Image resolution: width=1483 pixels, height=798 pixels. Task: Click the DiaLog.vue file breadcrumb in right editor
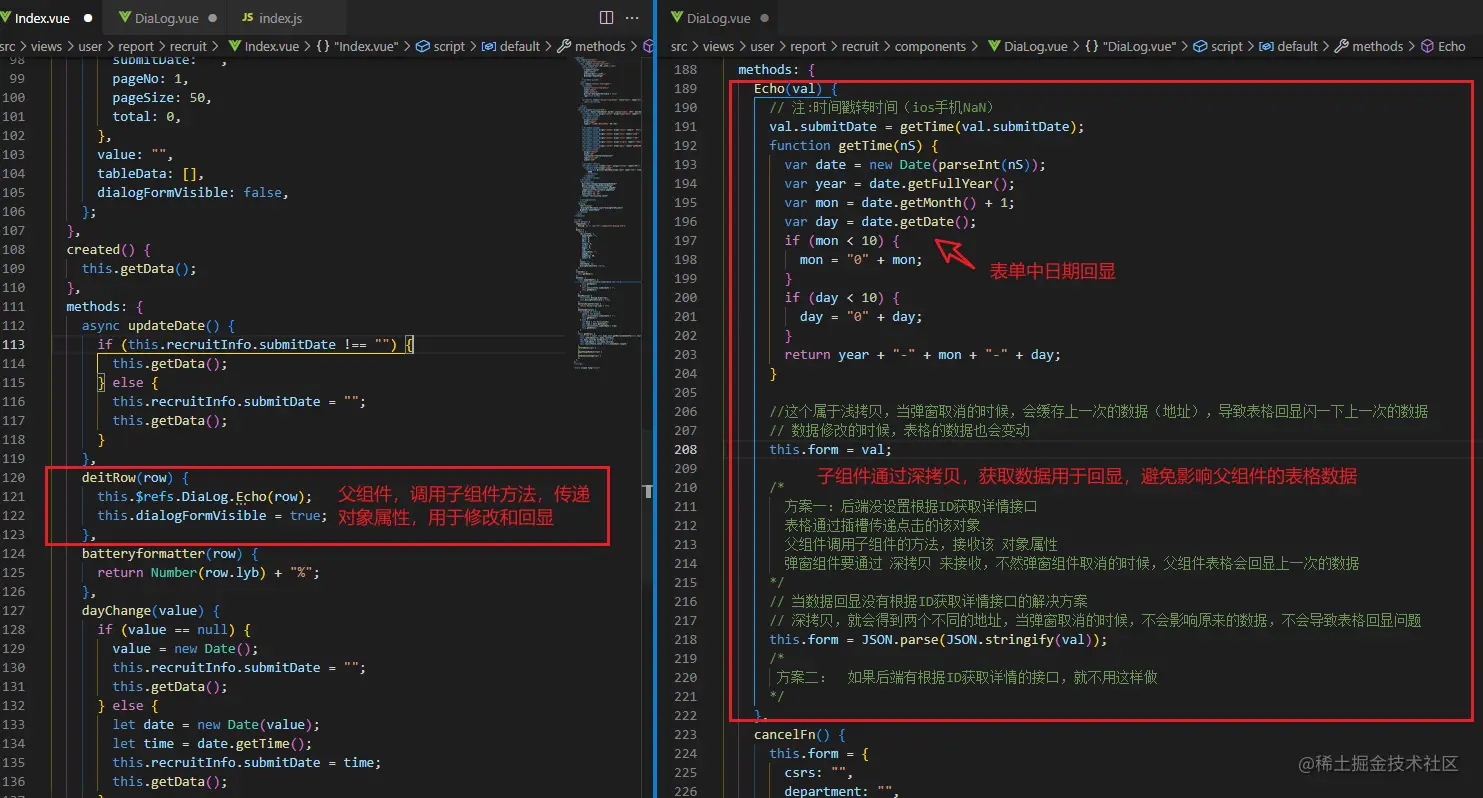point(1027,46)
